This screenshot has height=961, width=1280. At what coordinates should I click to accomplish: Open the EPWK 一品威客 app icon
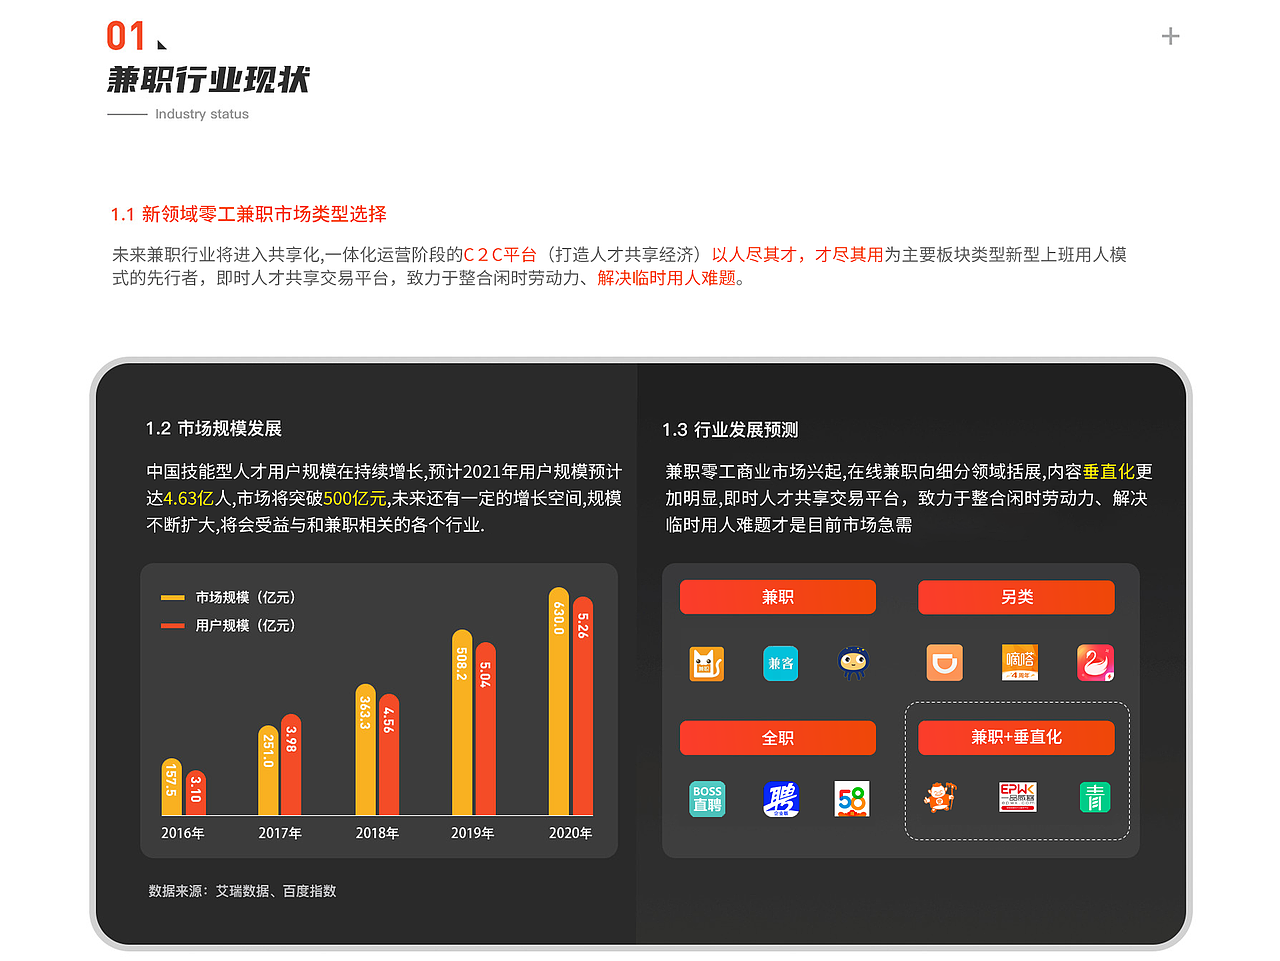(x=1018, y=797)
